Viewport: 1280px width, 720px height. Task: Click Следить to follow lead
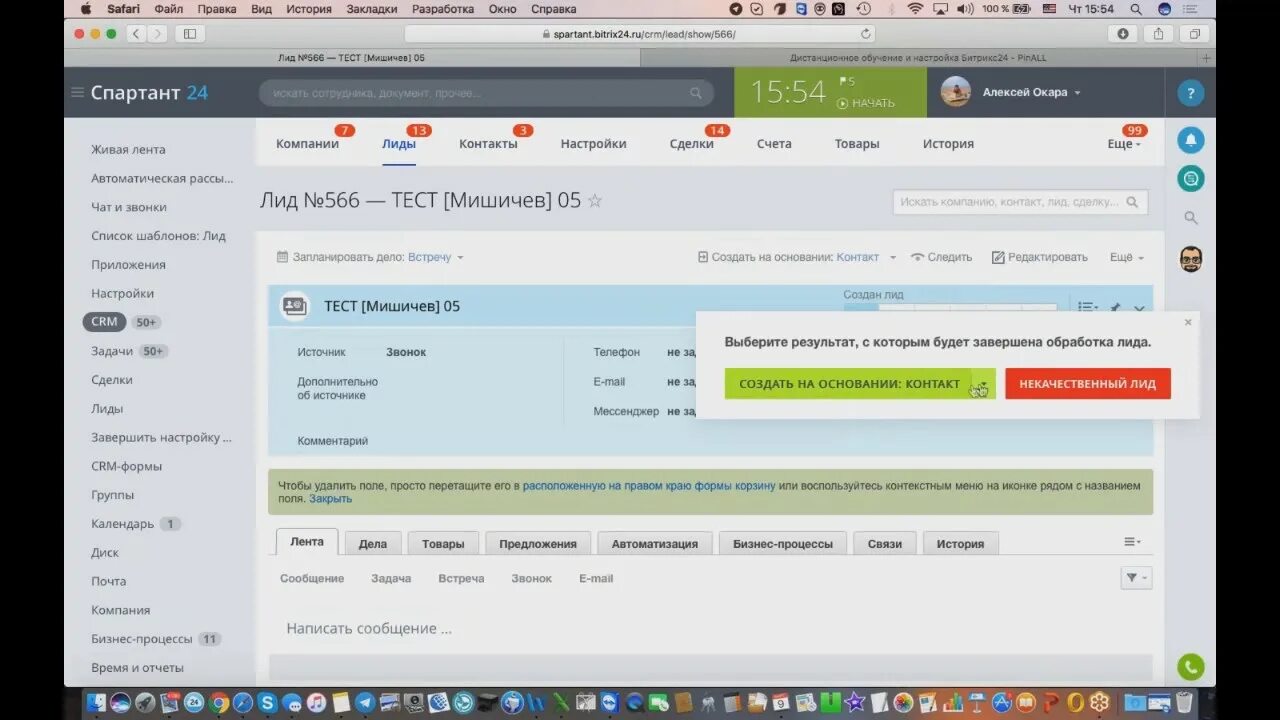(941, 257)
